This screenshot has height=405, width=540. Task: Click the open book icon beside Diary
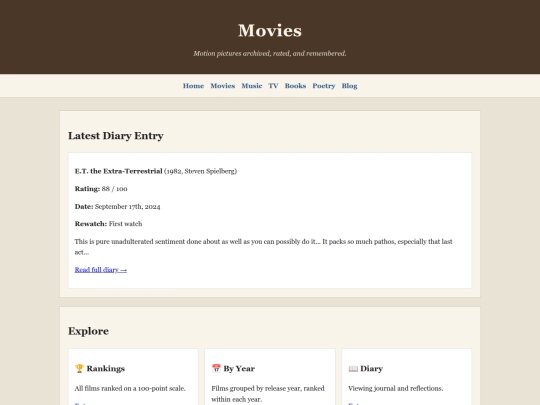click(x=353, y=368)
